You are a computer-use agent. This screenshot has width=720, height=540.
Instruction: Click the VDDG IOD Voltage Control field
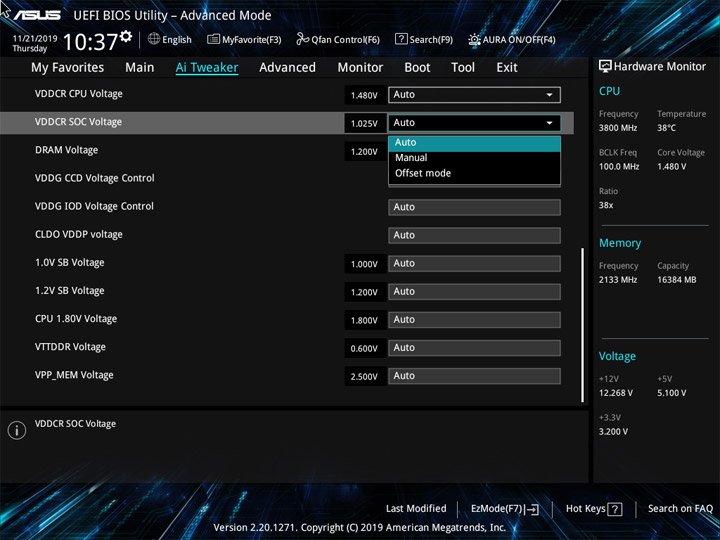click(474, 207)
